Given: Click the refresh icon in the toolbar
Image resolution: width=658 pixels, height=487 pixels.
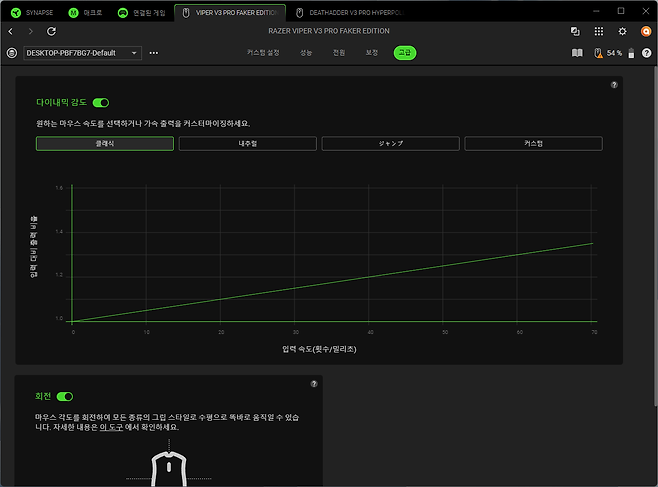Looking at the screenshot, I should tap(52, 32).
